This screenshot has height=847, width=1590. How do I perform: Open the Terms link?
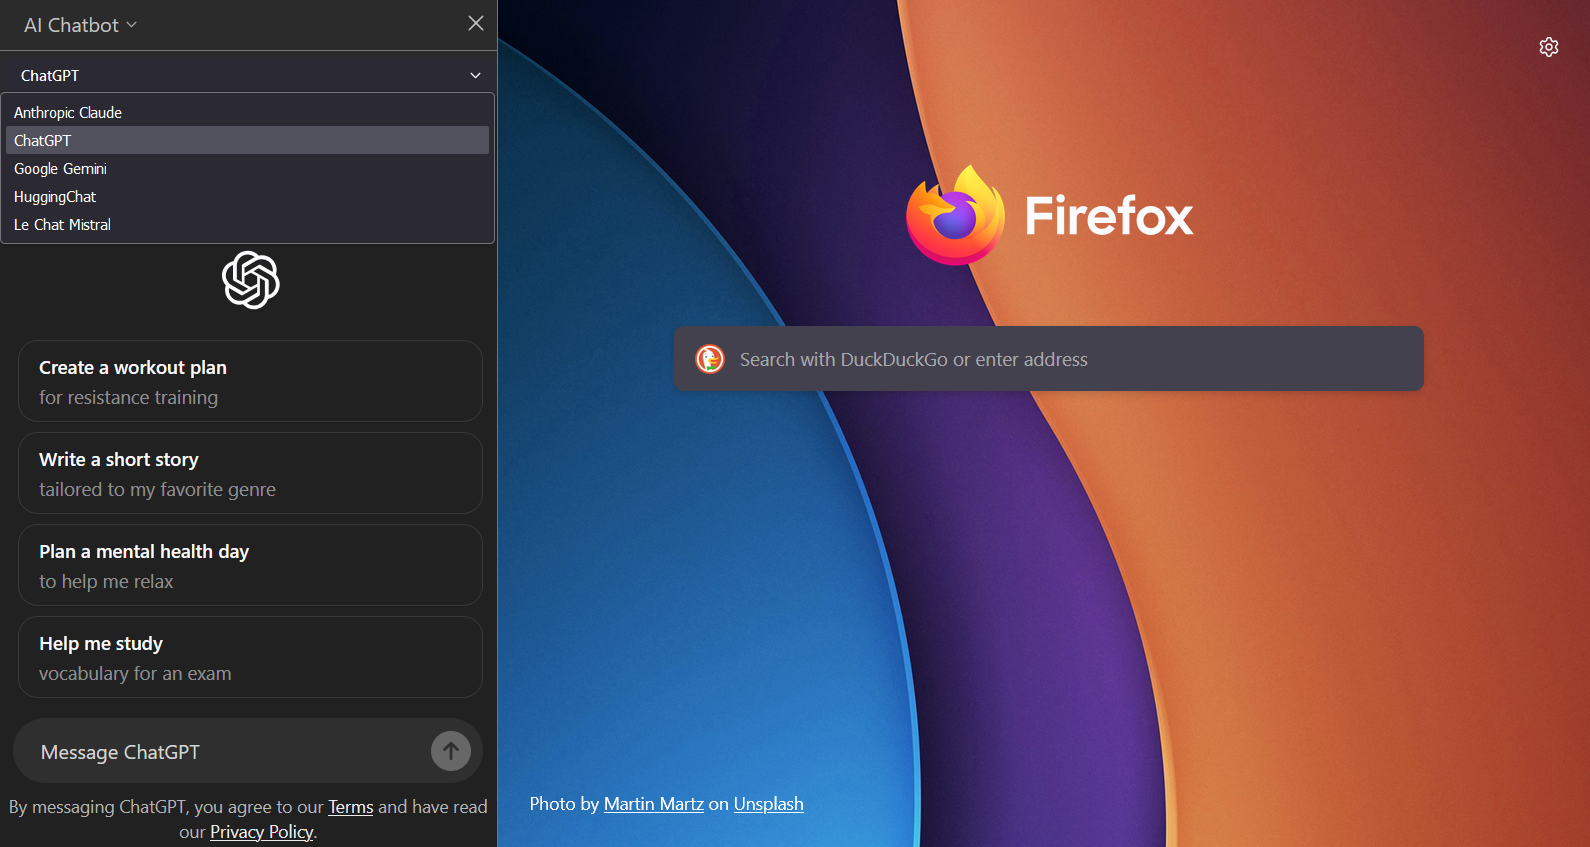coord(350,807)
